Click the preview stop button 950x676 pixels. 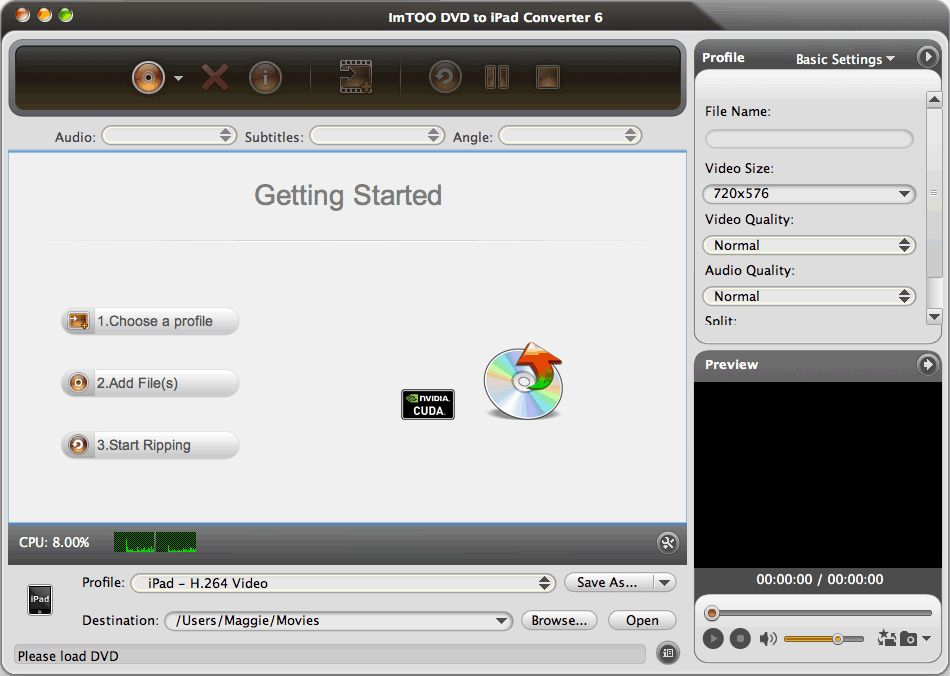tap(740, 638)
